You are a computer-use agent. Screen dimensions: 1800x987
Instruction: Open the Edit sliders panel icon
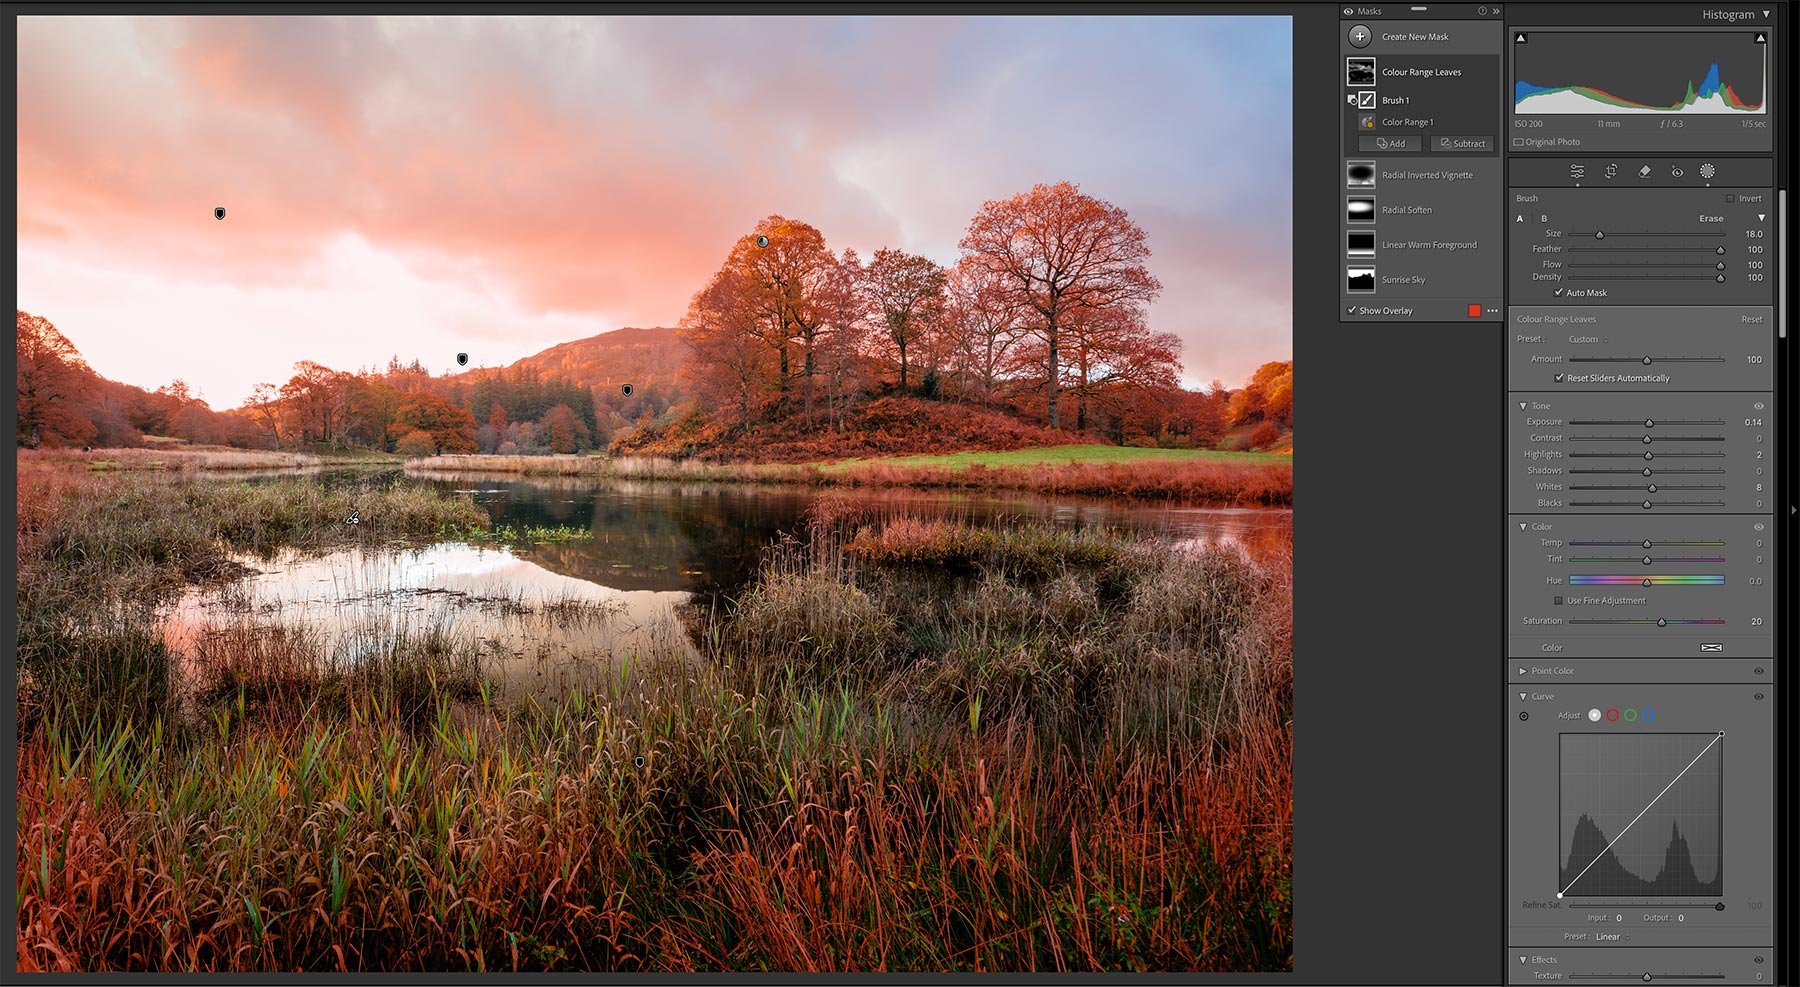tap(1577, 171)
